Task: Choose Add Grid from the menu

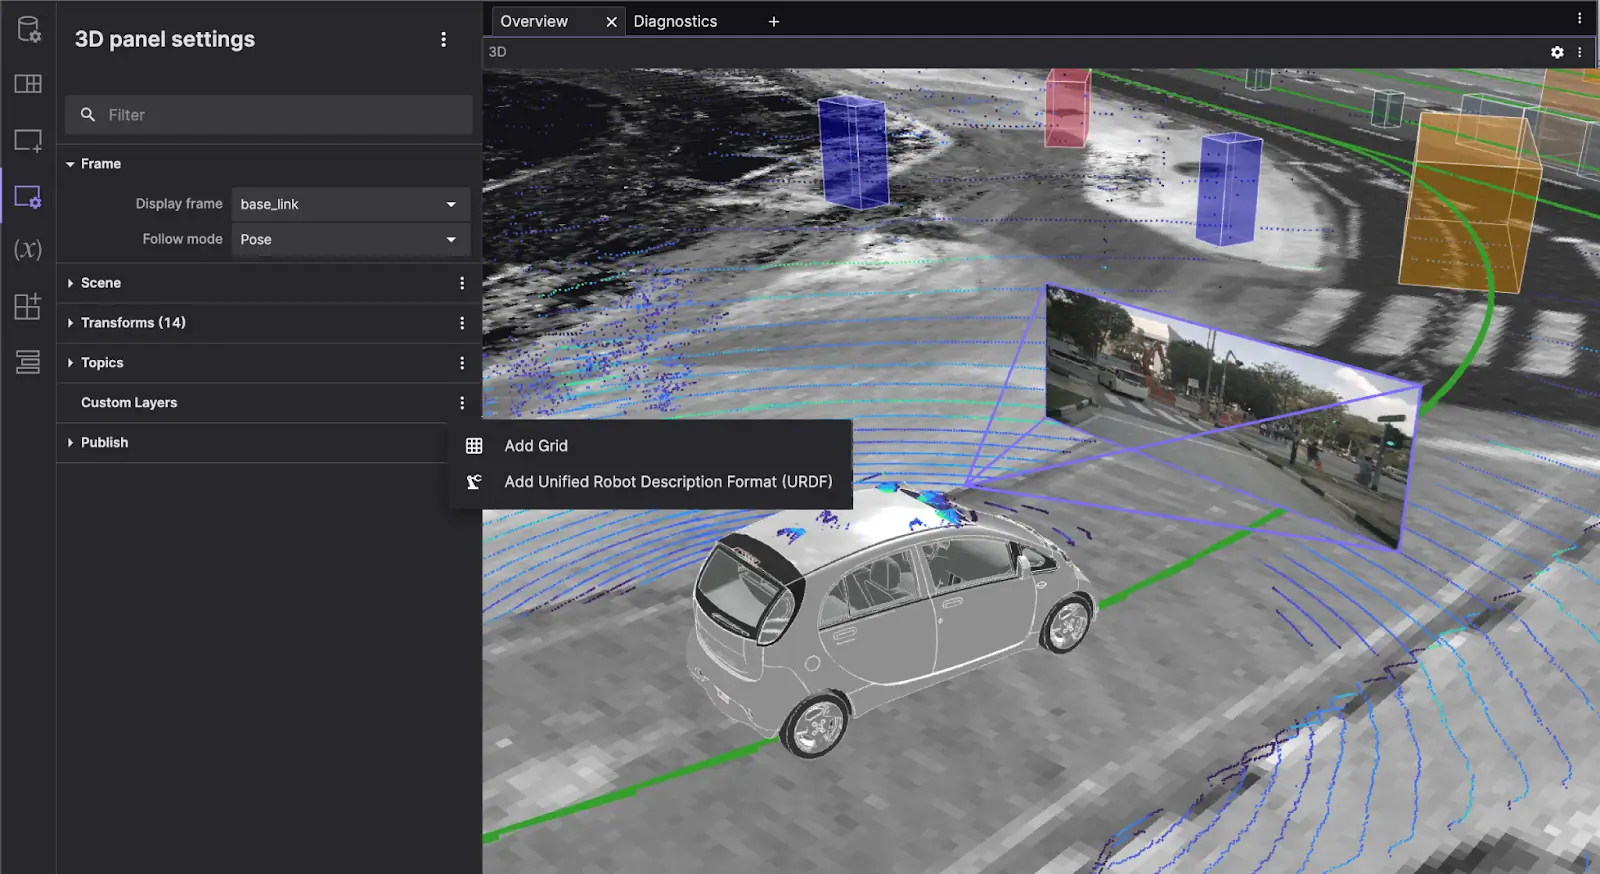Action: [x=651, y=446]
